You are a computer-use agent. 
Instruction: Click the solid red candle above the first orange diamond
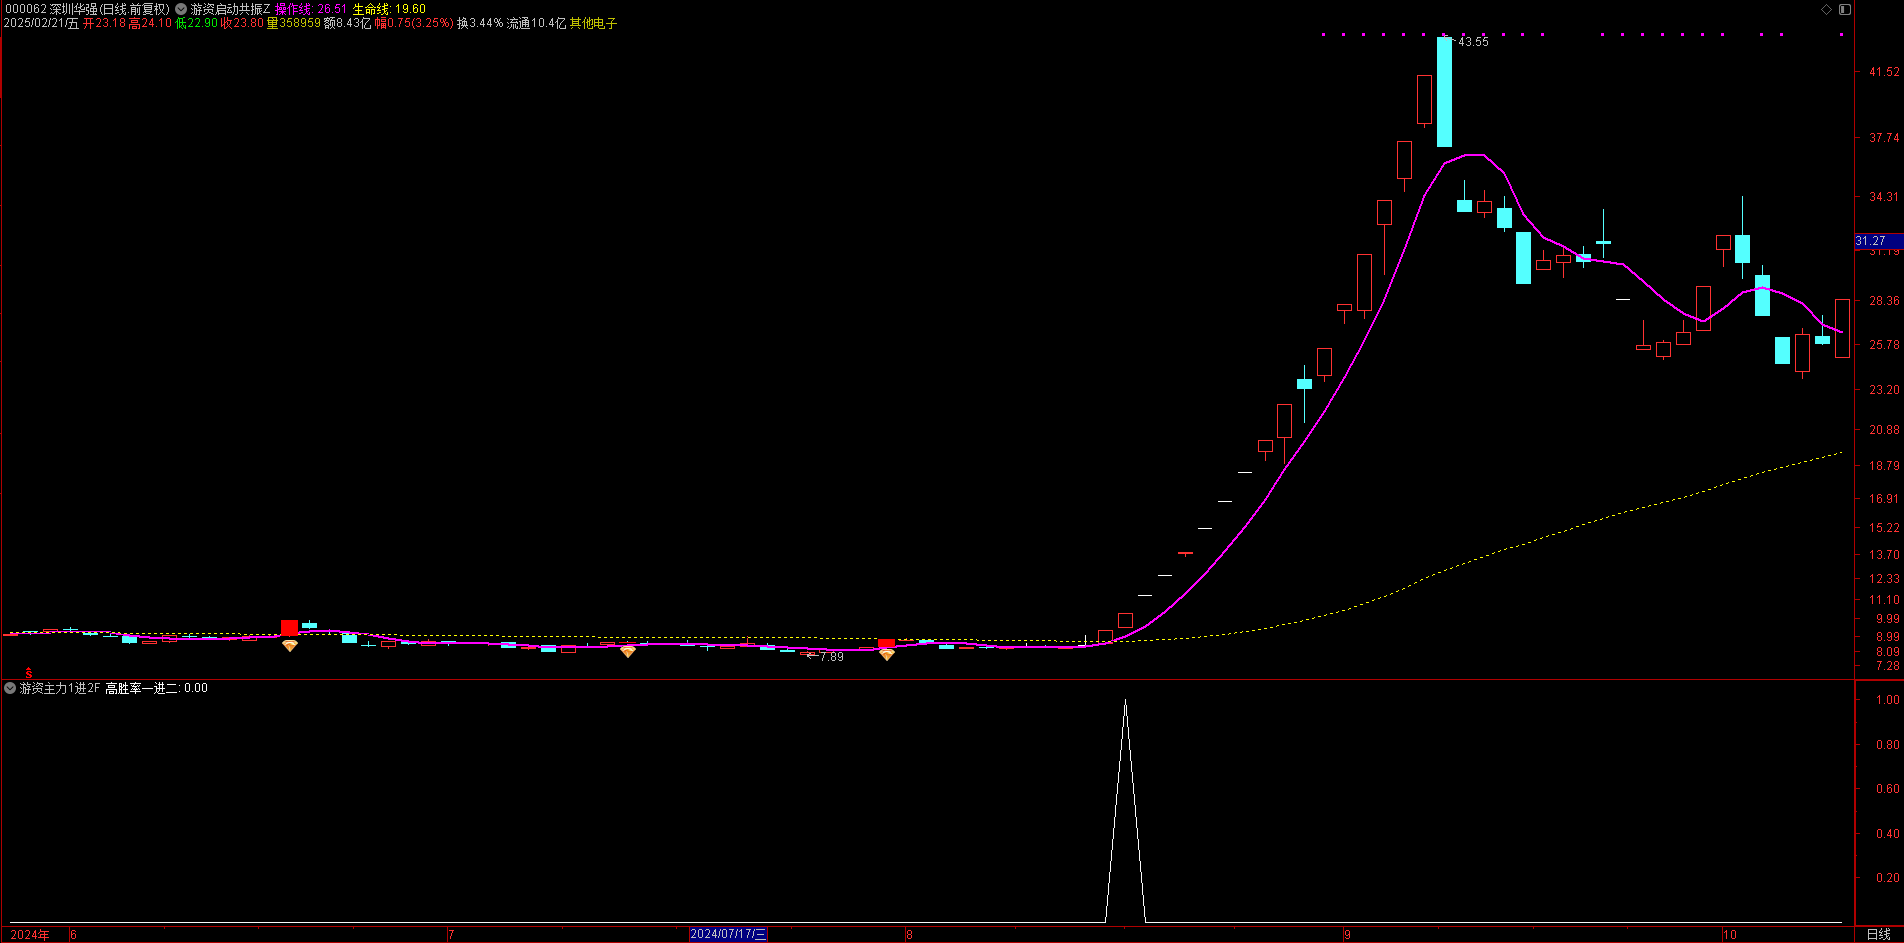tap(290, 627)
